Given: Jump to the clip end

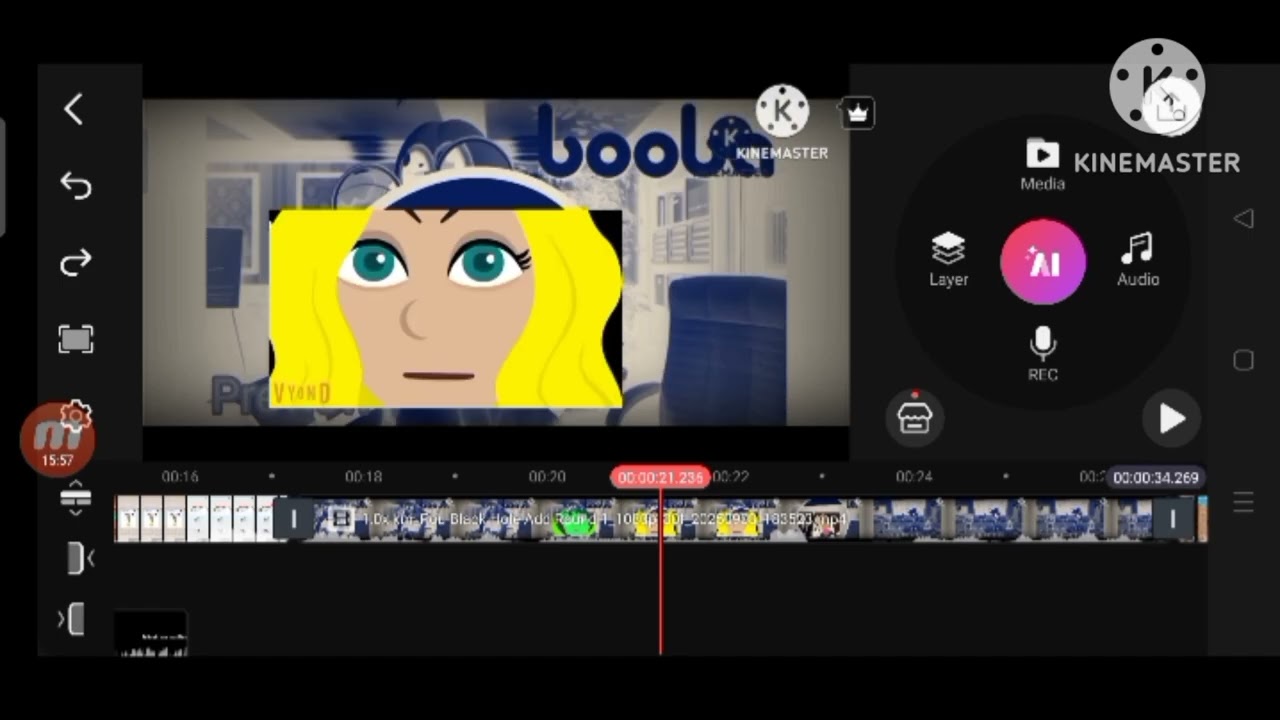Looking at the screenshot, I should [73, 619].
